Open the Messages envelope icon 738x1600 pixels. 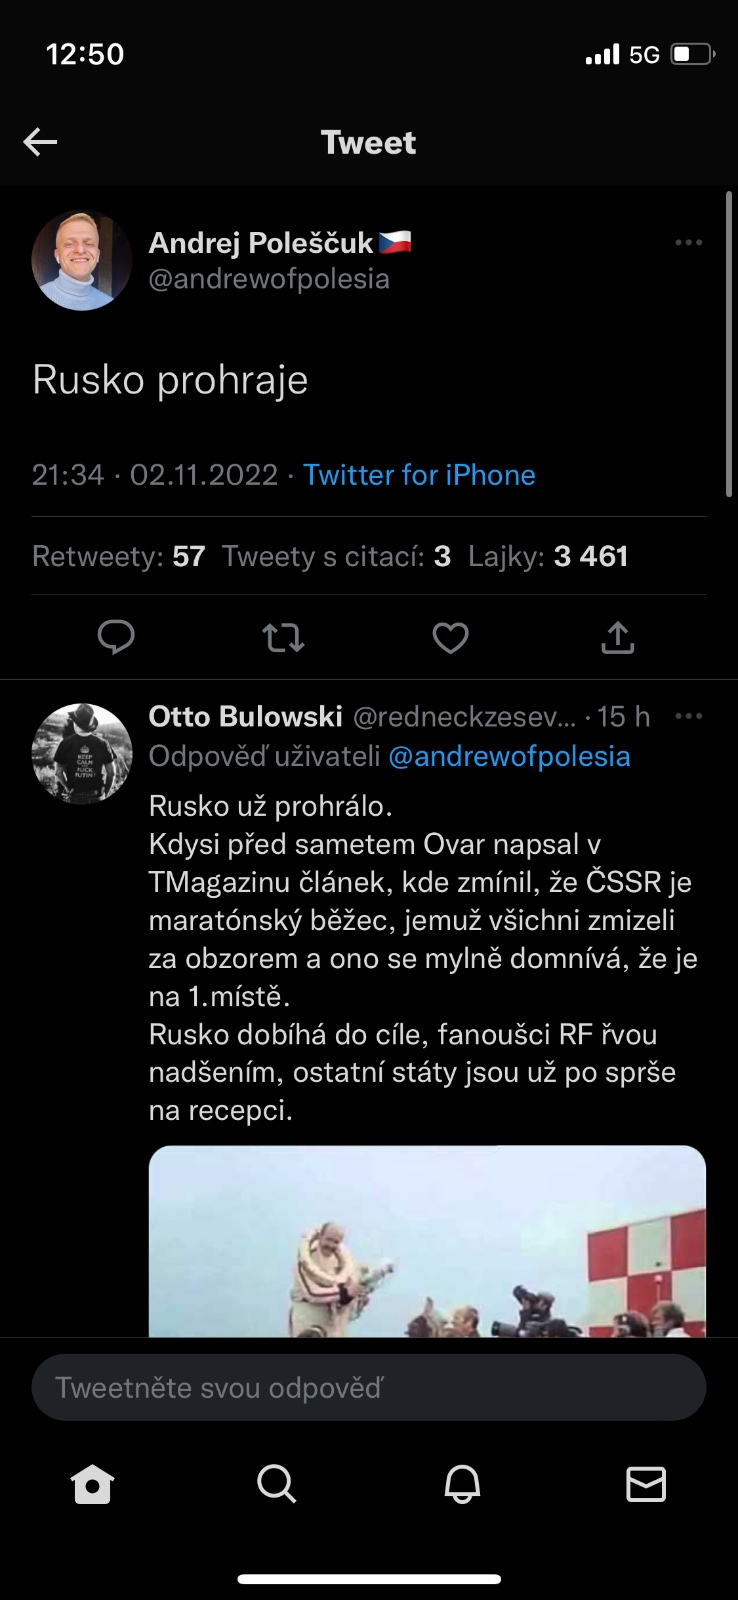point(646,1485)
